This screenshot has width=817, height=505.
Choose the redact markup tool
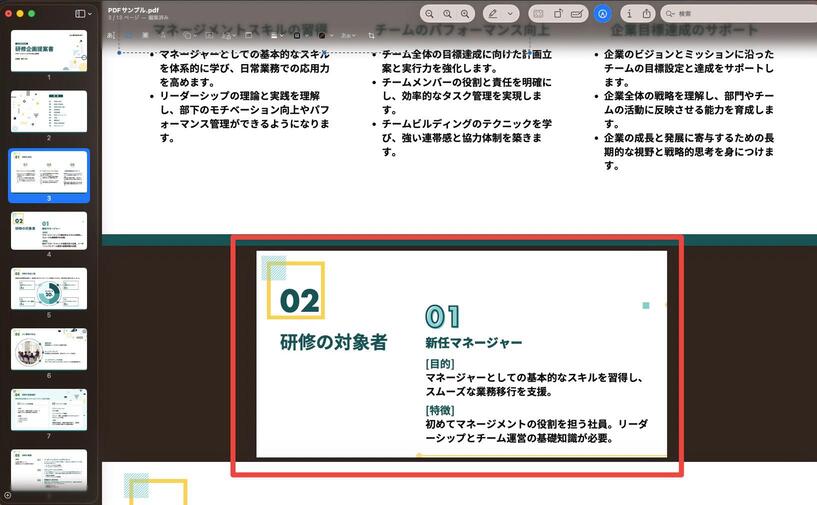[x=145, y=35]
